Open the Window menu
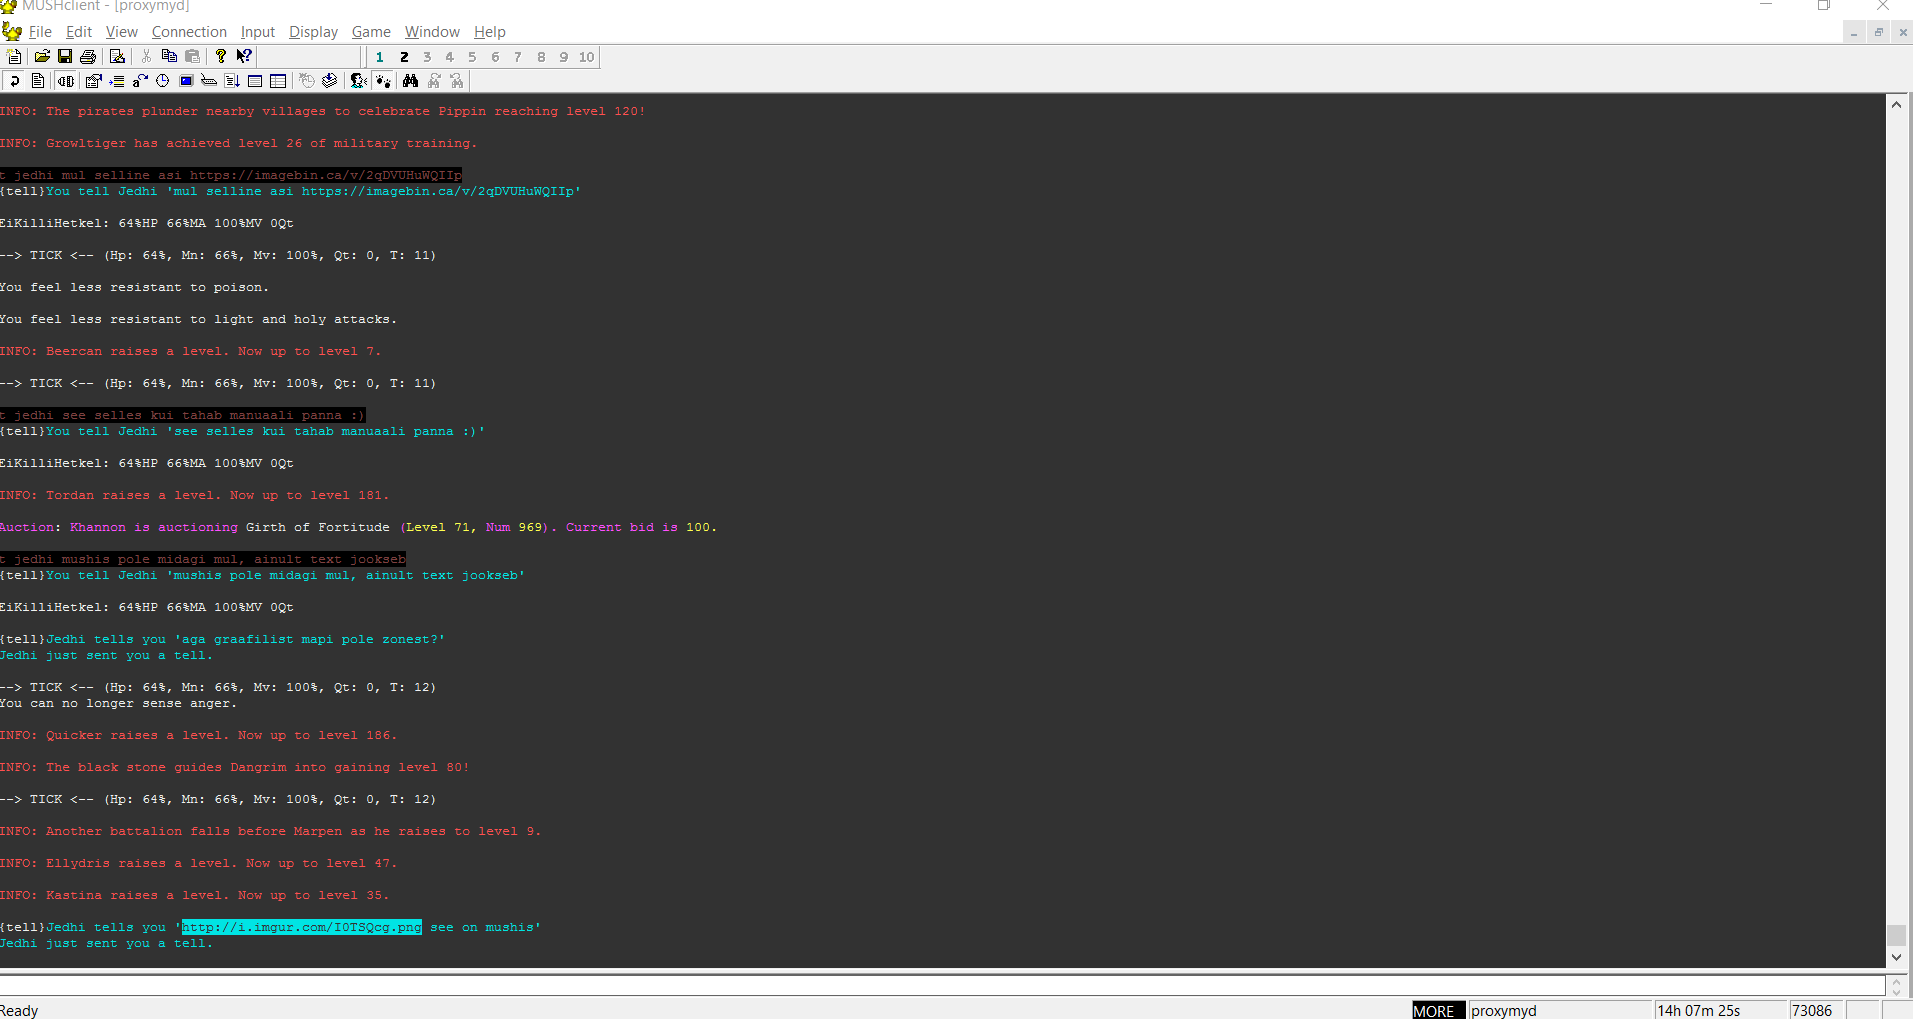Screen dimensions: 1913x1019 (x=432, y=32)
